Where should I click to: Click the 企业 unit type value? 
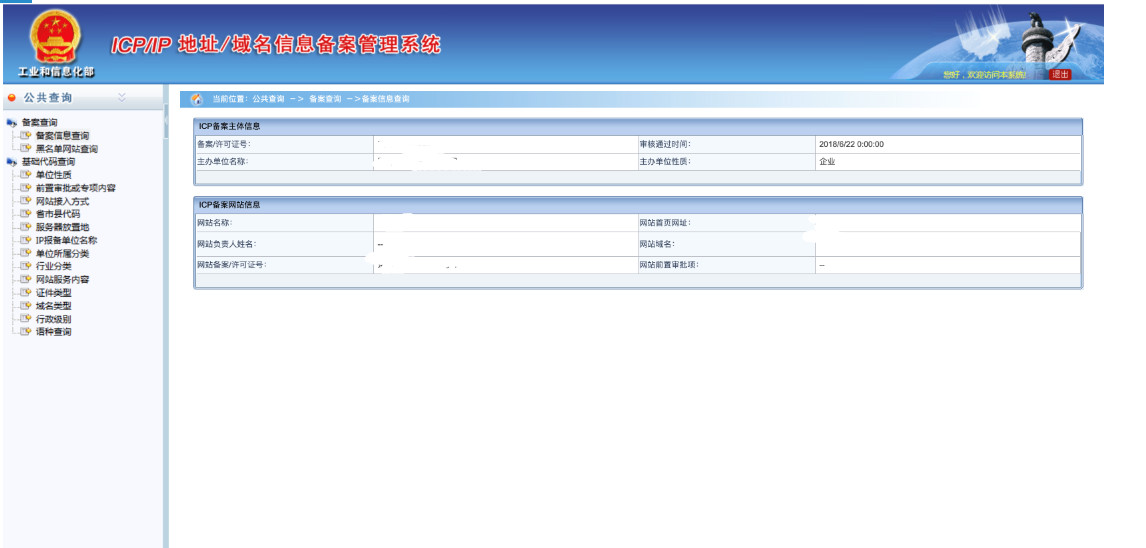pos(827,162)
